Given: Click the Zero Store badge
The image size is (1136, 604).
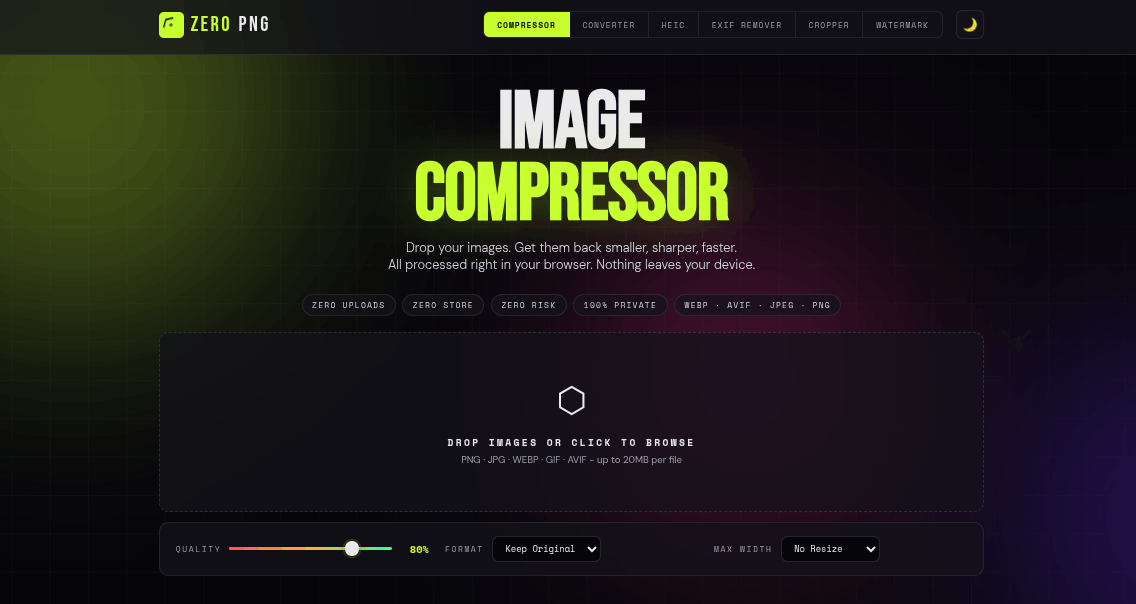Looking at the screenshot, I should click(443, 305).
